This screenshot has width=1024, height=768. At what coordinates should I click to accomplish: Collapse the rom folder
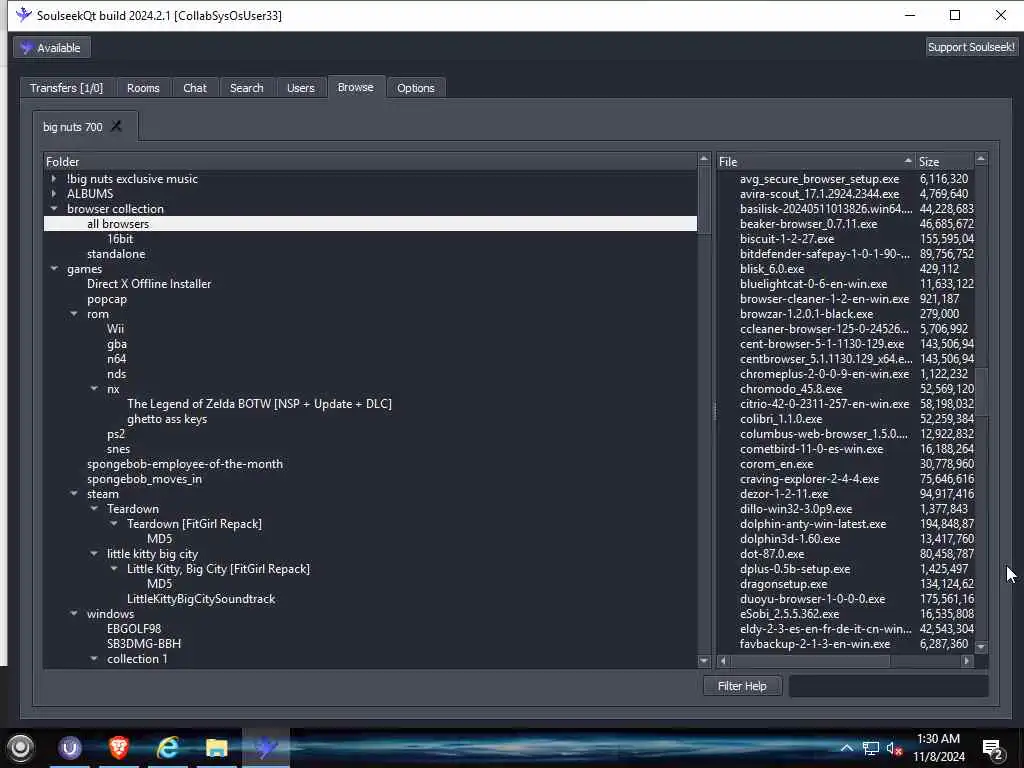(x=74, y=313)
